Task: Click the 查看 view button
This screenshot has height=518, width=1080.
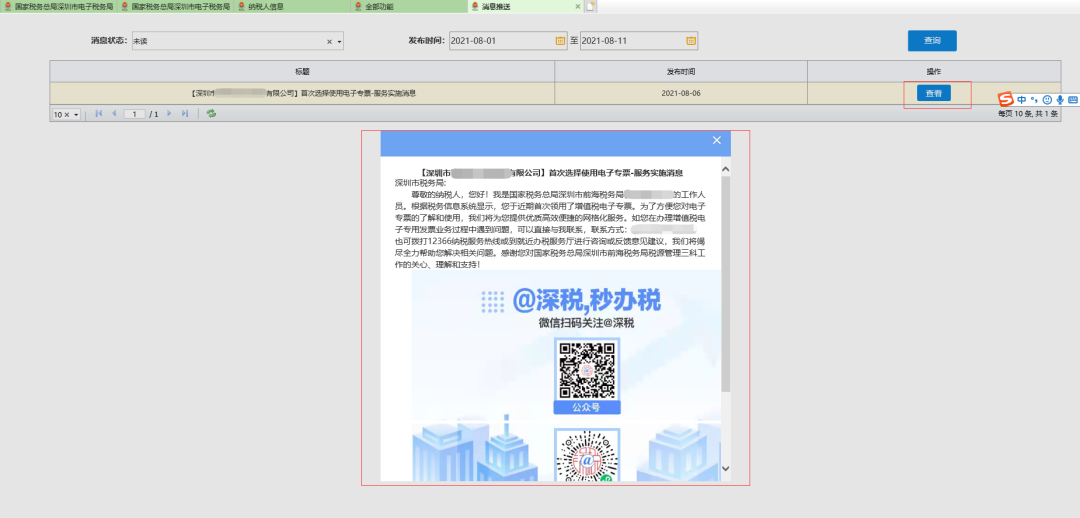Action: tap(933, 93)
